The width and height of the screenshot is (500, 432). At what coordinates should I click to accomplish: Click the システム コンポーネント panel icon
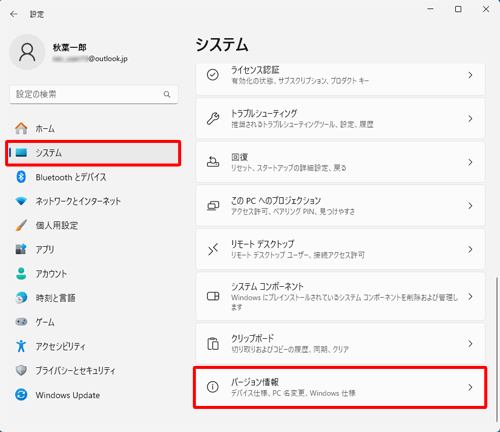pos(213,296)
